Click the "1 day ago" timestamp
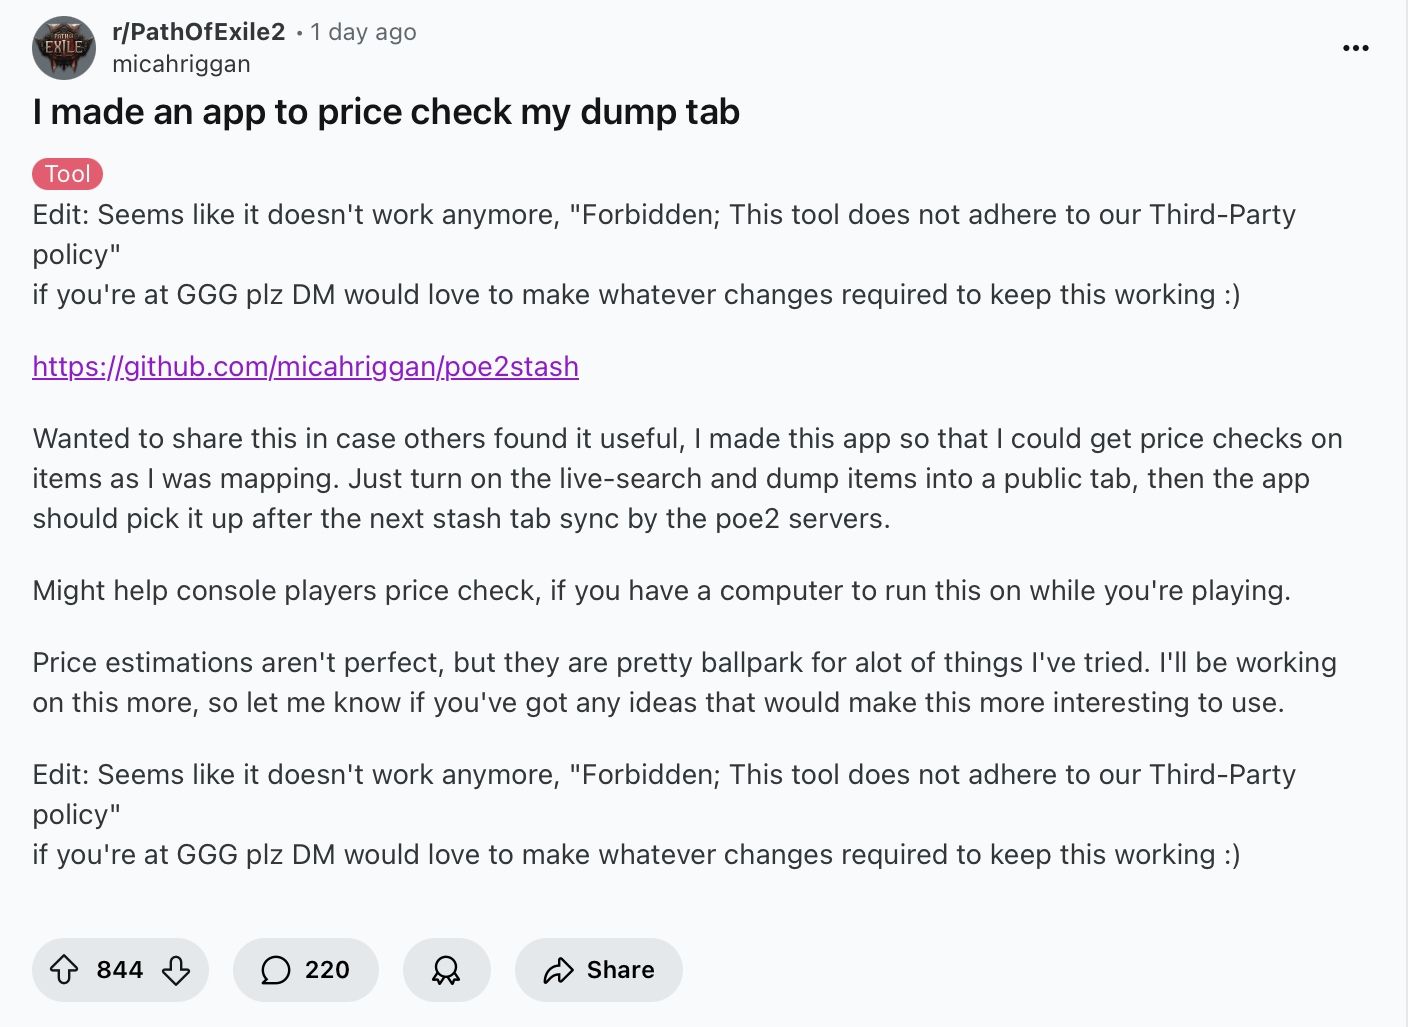The width and height of the screenshot is (1408, 1027). click(363, 32)
